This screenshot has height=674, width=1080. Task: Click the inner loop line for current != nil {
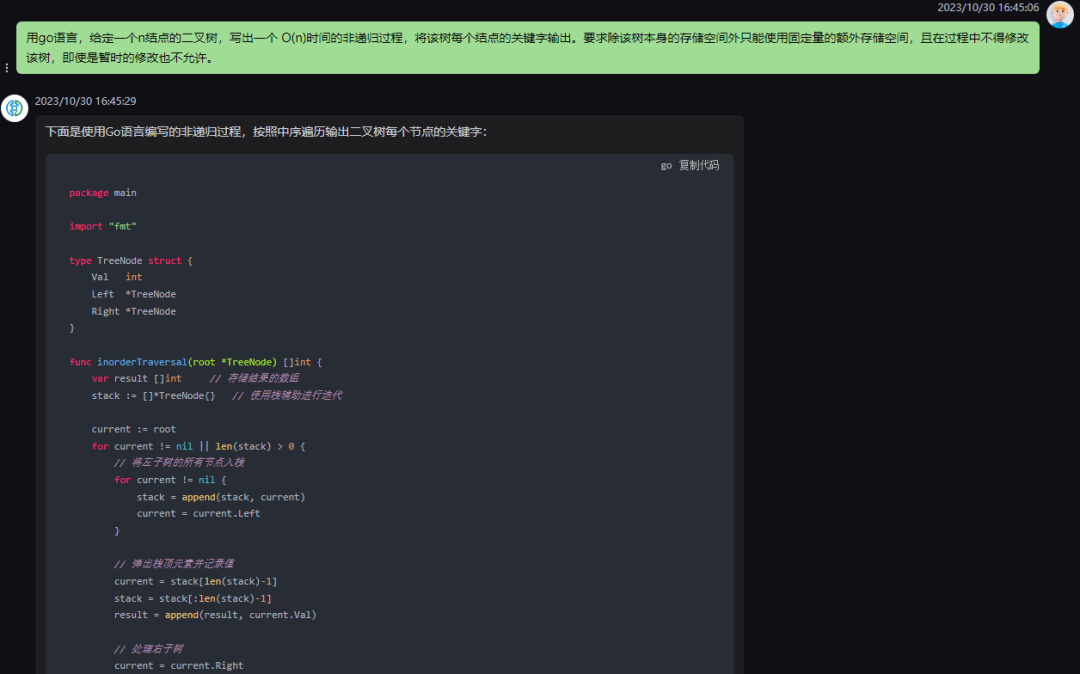coord(170,480)
